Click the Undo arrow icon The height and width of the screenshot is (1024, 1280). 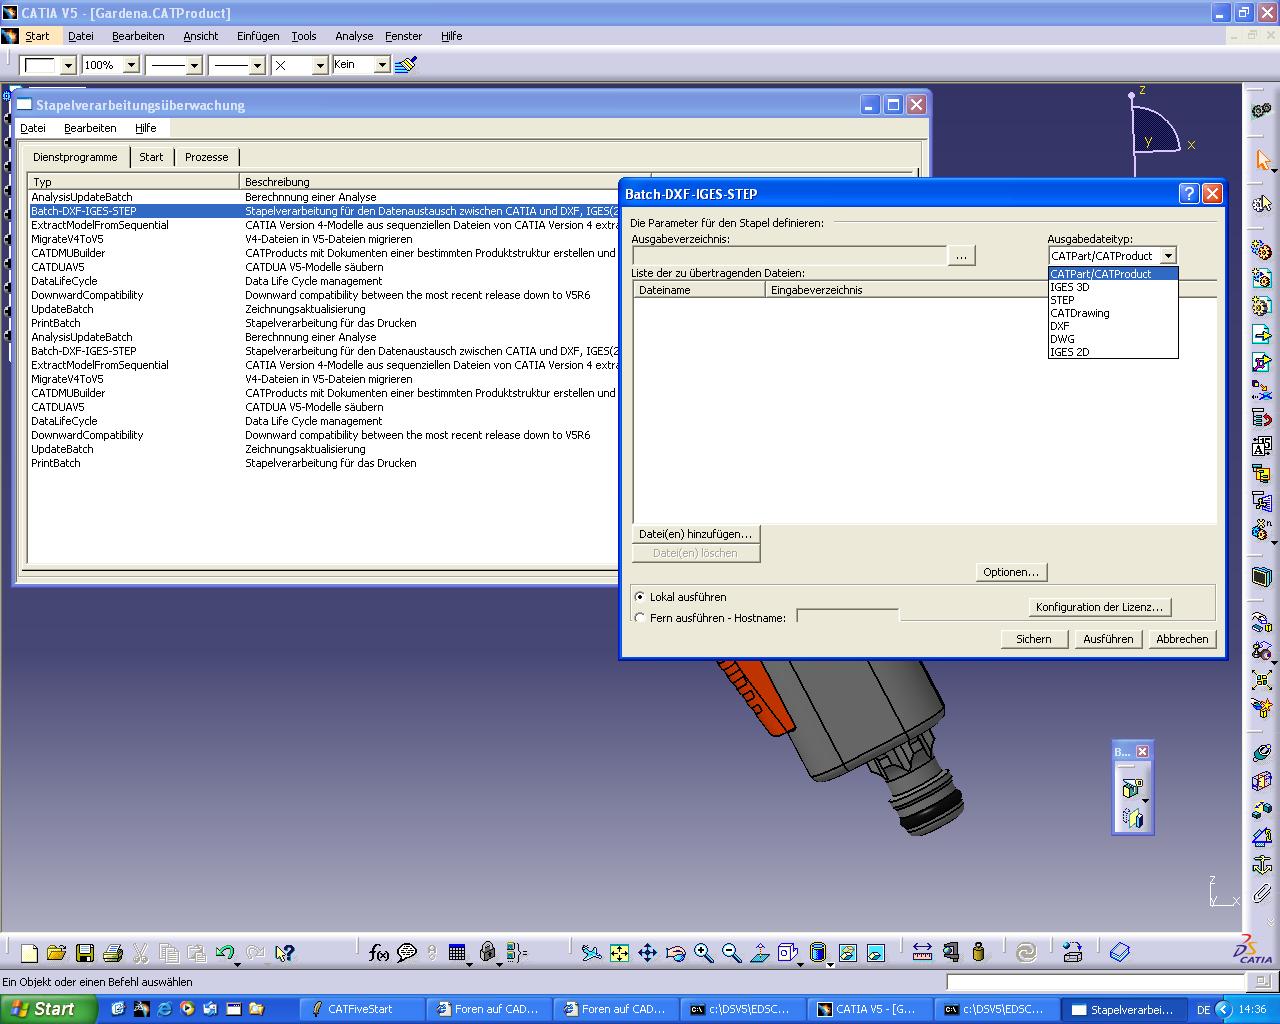click(225, 953)
